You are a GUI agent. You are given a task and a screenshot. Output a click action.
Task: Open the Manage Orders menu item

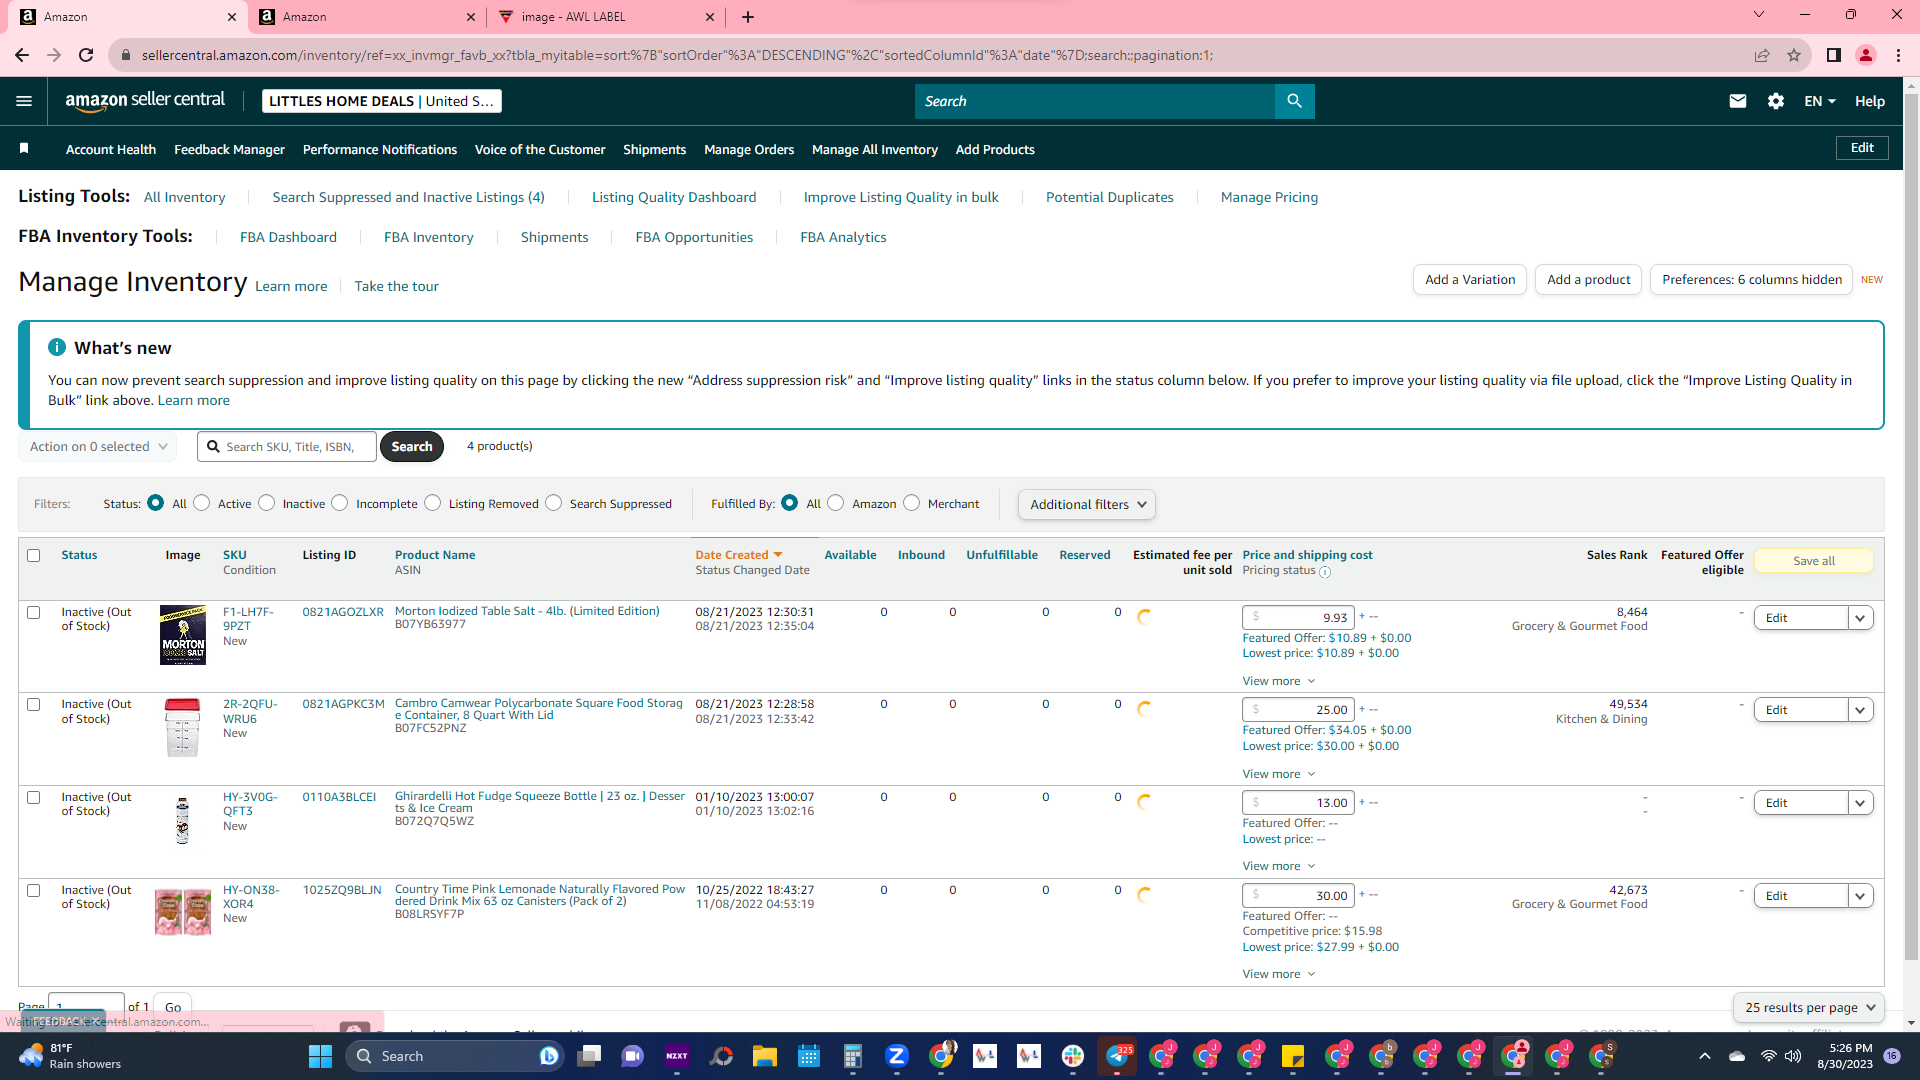(x=749, y=149)
